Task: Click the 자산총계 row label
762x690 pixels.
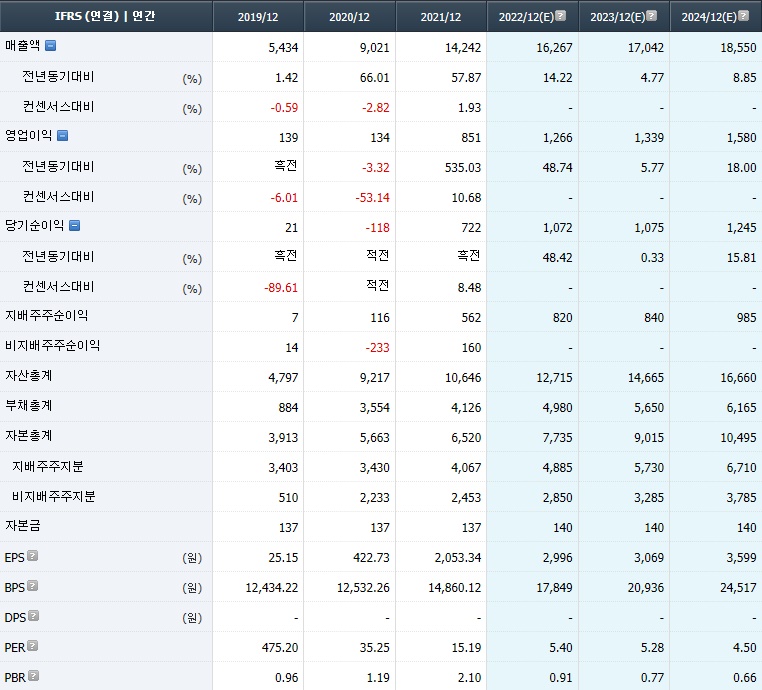Action: point(29,376)
